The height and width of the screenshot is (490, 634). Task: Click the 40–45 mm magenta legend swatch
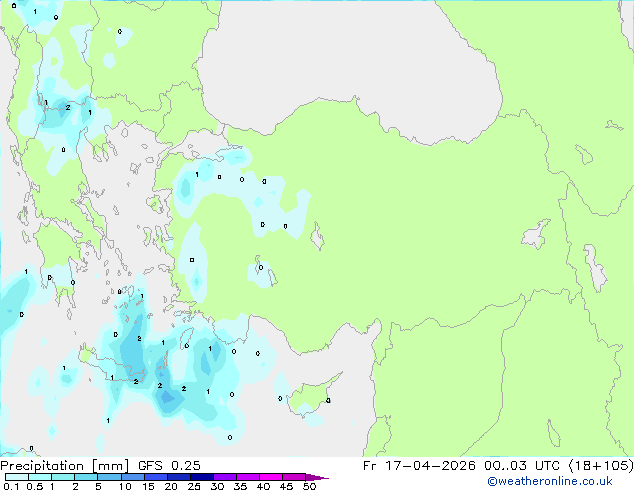click(x=271, y=477)
